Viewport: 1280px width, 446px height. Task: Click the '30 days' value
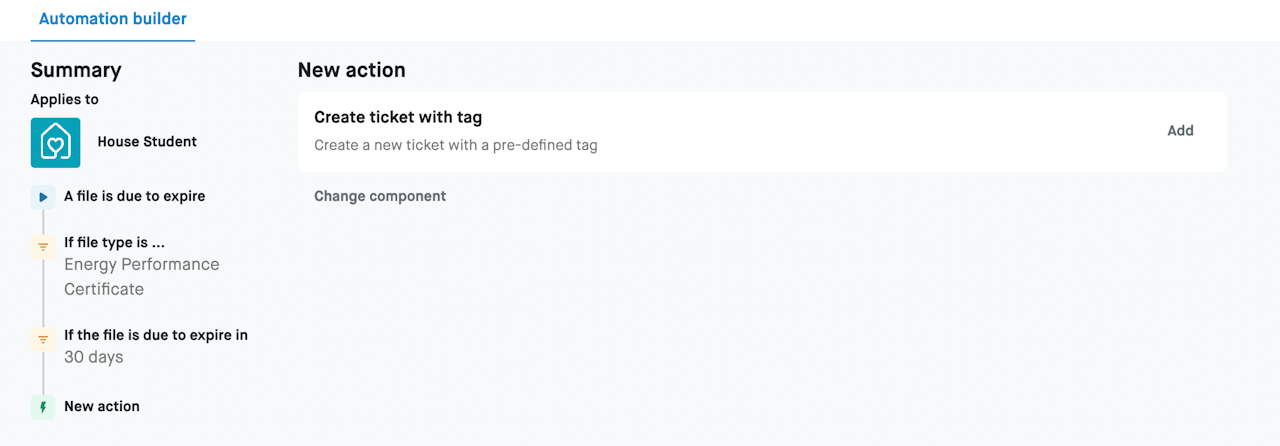[x=93, y=357]
